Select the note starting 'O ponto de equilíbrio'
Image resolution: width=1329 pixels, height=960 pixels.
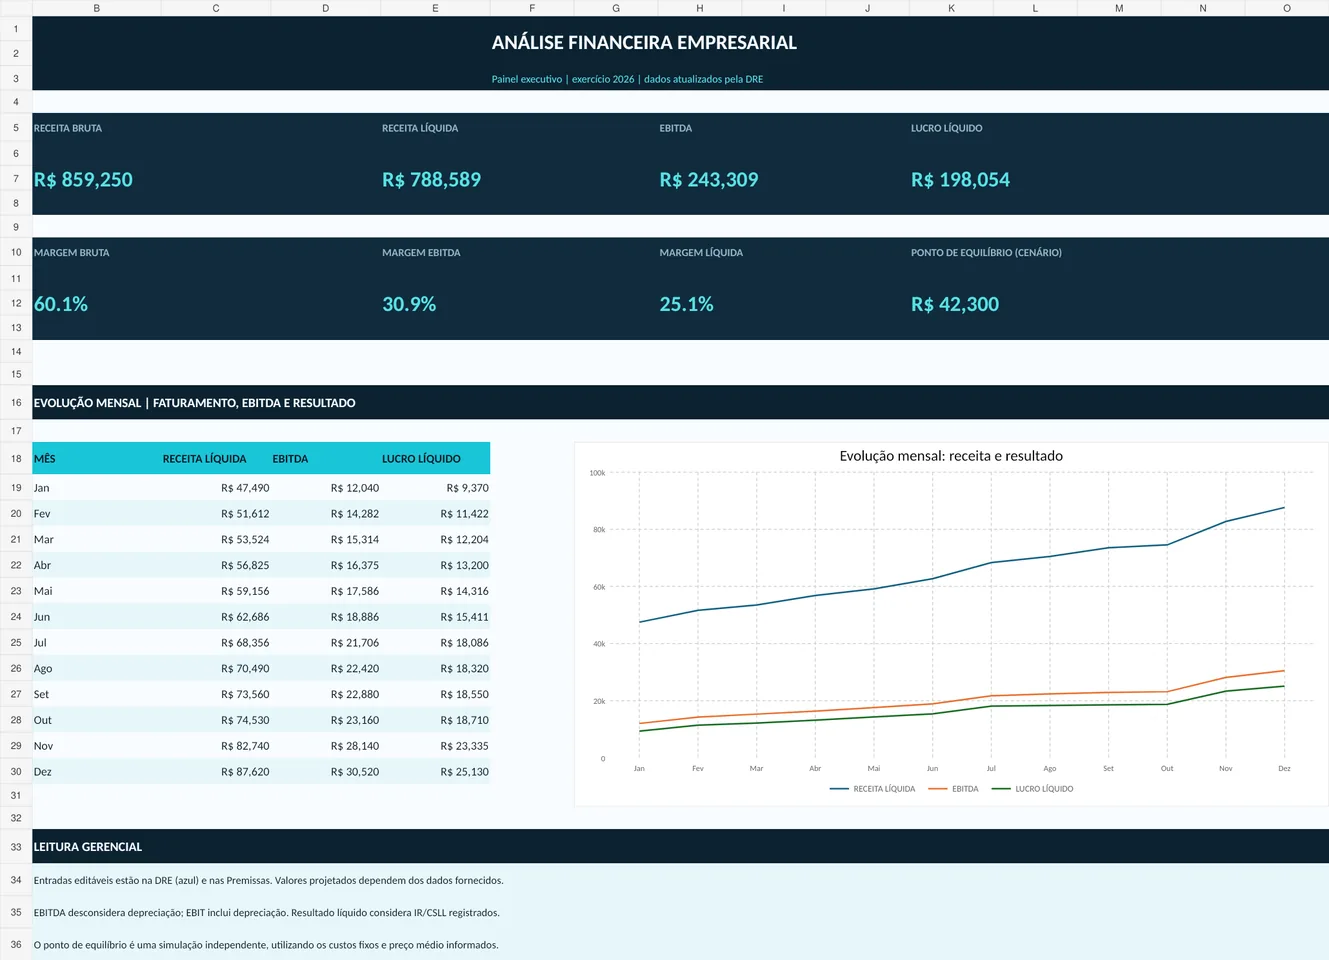click(x=266, y=945)
